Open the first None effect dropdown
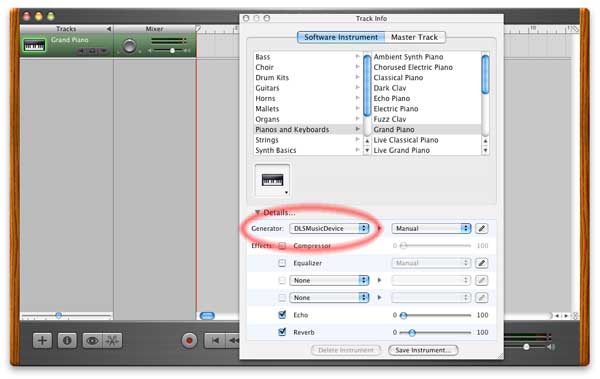The height and width of the screenshot is (379, 600). [329, 280]
